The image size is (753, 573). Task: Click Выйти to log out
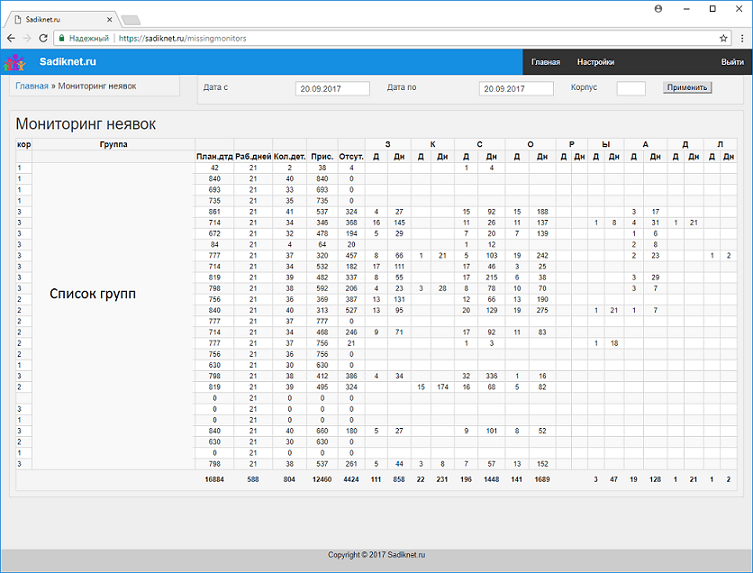tap(731, 62)
